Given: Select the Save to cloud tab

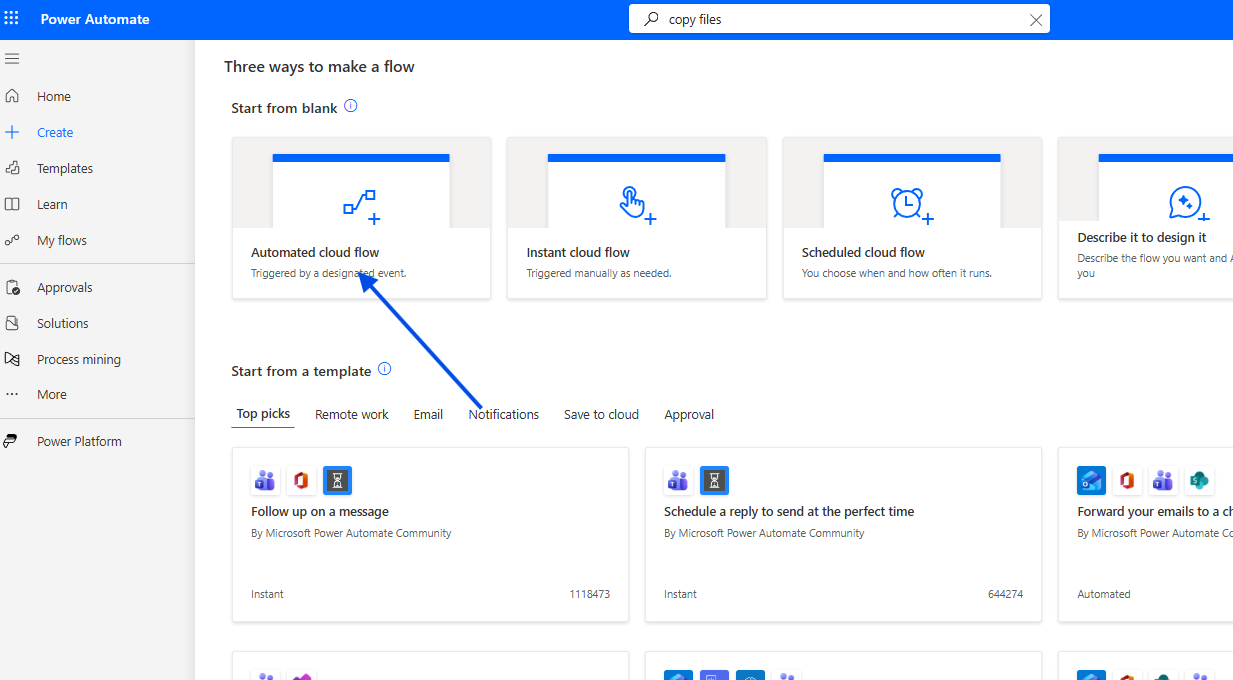Looking at the screenshot, I should [601, 414].
